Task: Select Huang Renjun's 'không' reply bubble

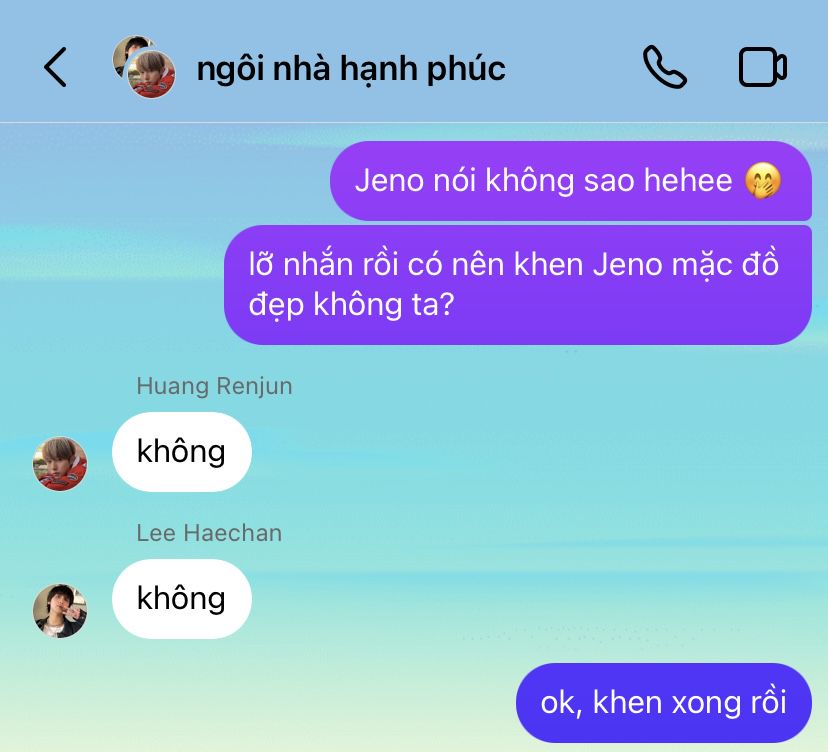Action: coord(182,452)
